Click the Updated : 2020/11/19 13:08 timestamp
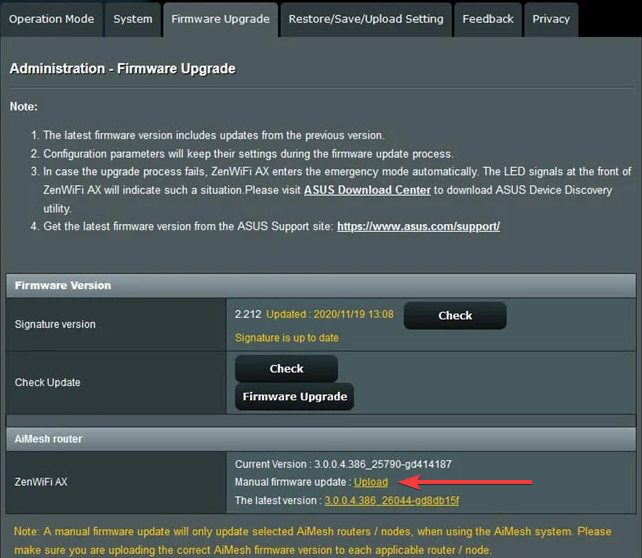Screen dimensions: 642x558 (330, 314)
